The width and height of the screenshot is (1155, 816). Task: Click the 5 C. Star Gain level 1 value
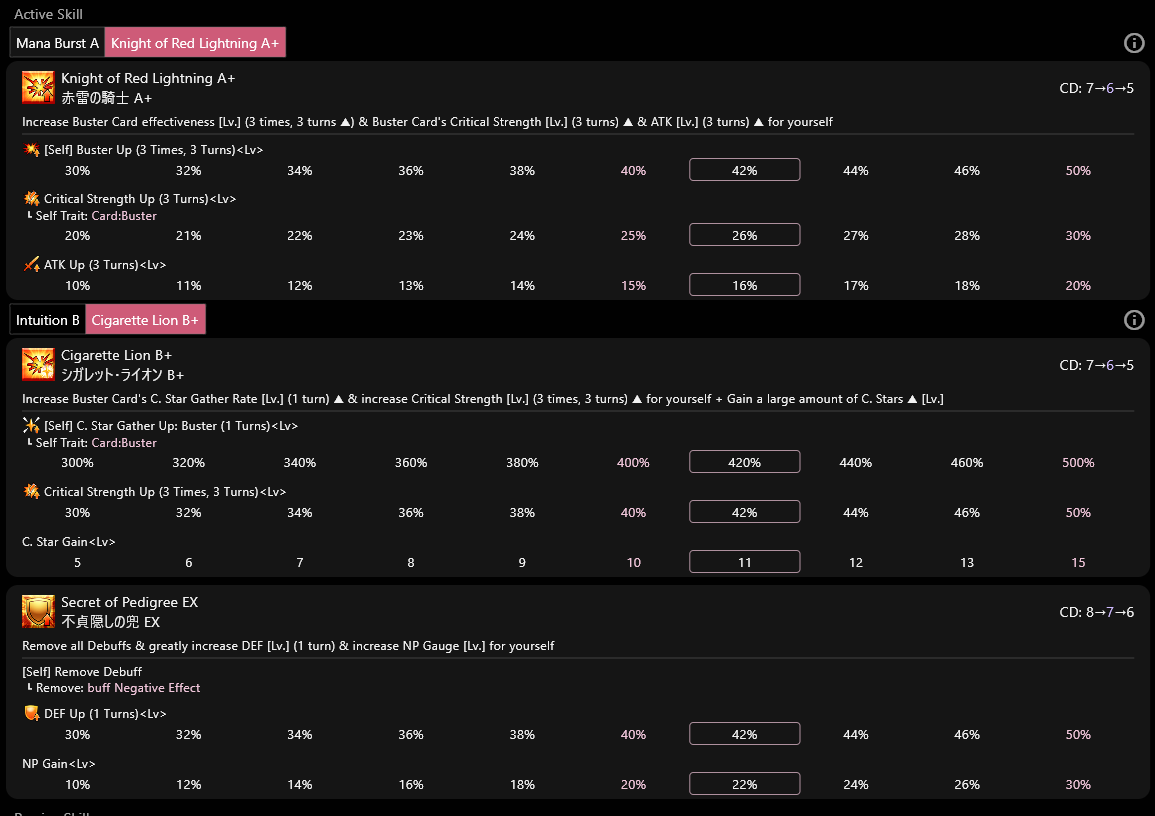coord(77,563)
